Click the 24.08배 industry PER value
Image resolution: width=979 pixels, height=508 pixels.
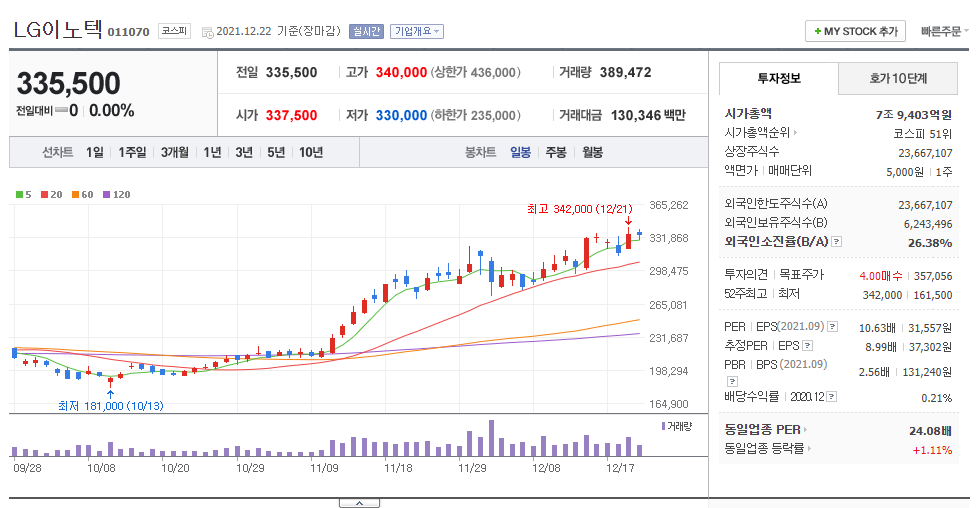pyautogui.click(x=930, y=431)
